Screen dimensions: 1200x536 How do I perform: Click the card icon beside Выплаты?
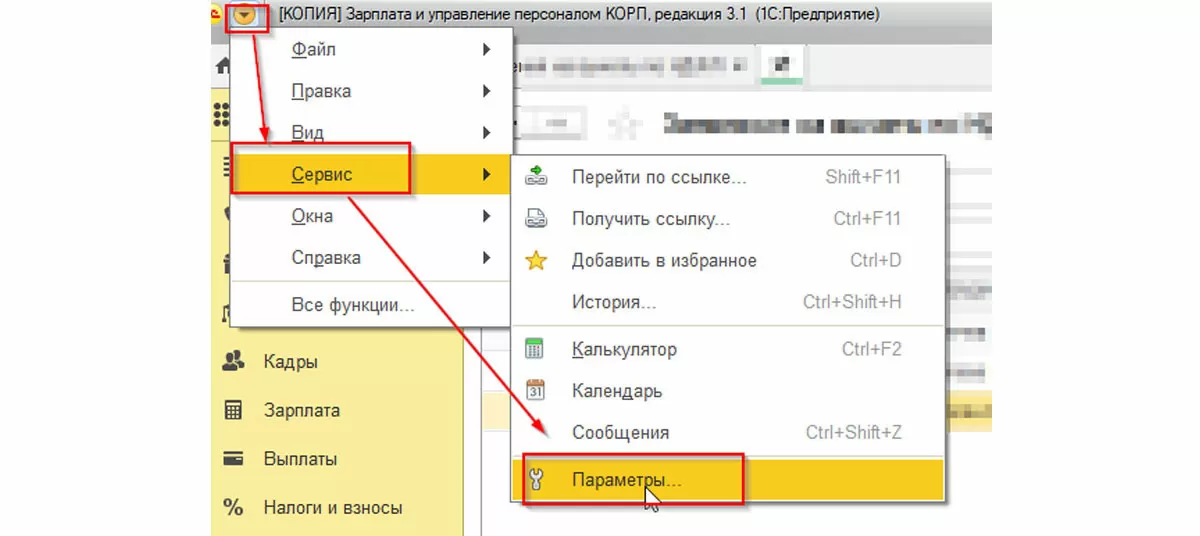(233, 459)
